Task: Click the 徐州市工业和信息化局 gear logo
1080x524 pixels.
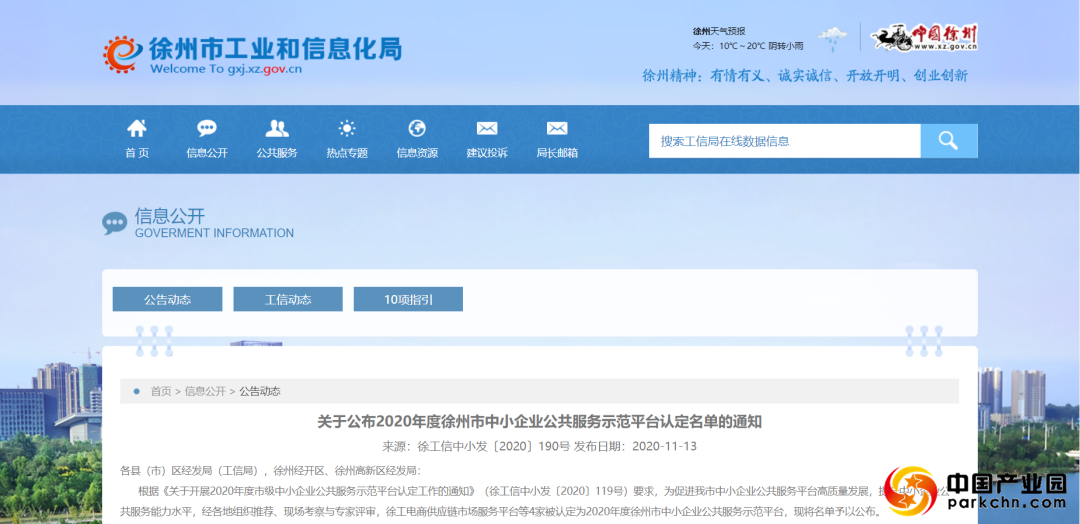Action: pyautogui.click(x=121, y=54)
